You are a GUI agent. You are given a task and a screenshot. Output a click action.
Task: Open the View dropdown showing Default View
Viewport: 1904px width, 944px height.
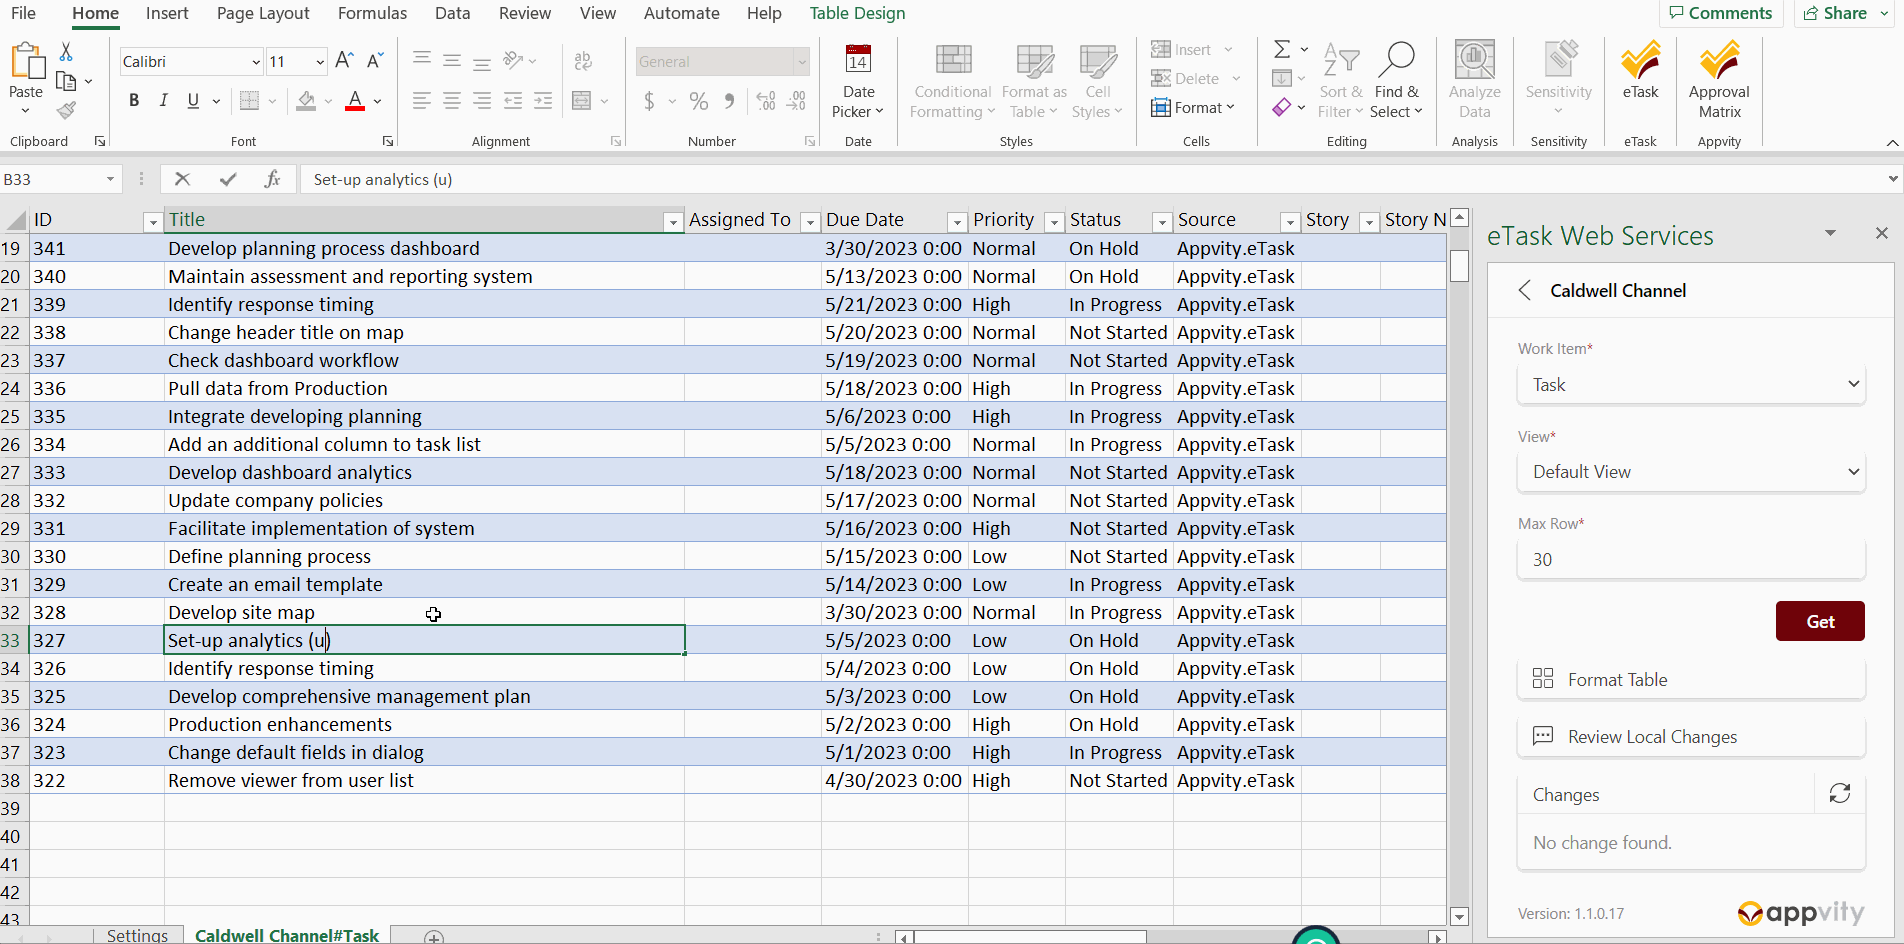(1690, 472)
